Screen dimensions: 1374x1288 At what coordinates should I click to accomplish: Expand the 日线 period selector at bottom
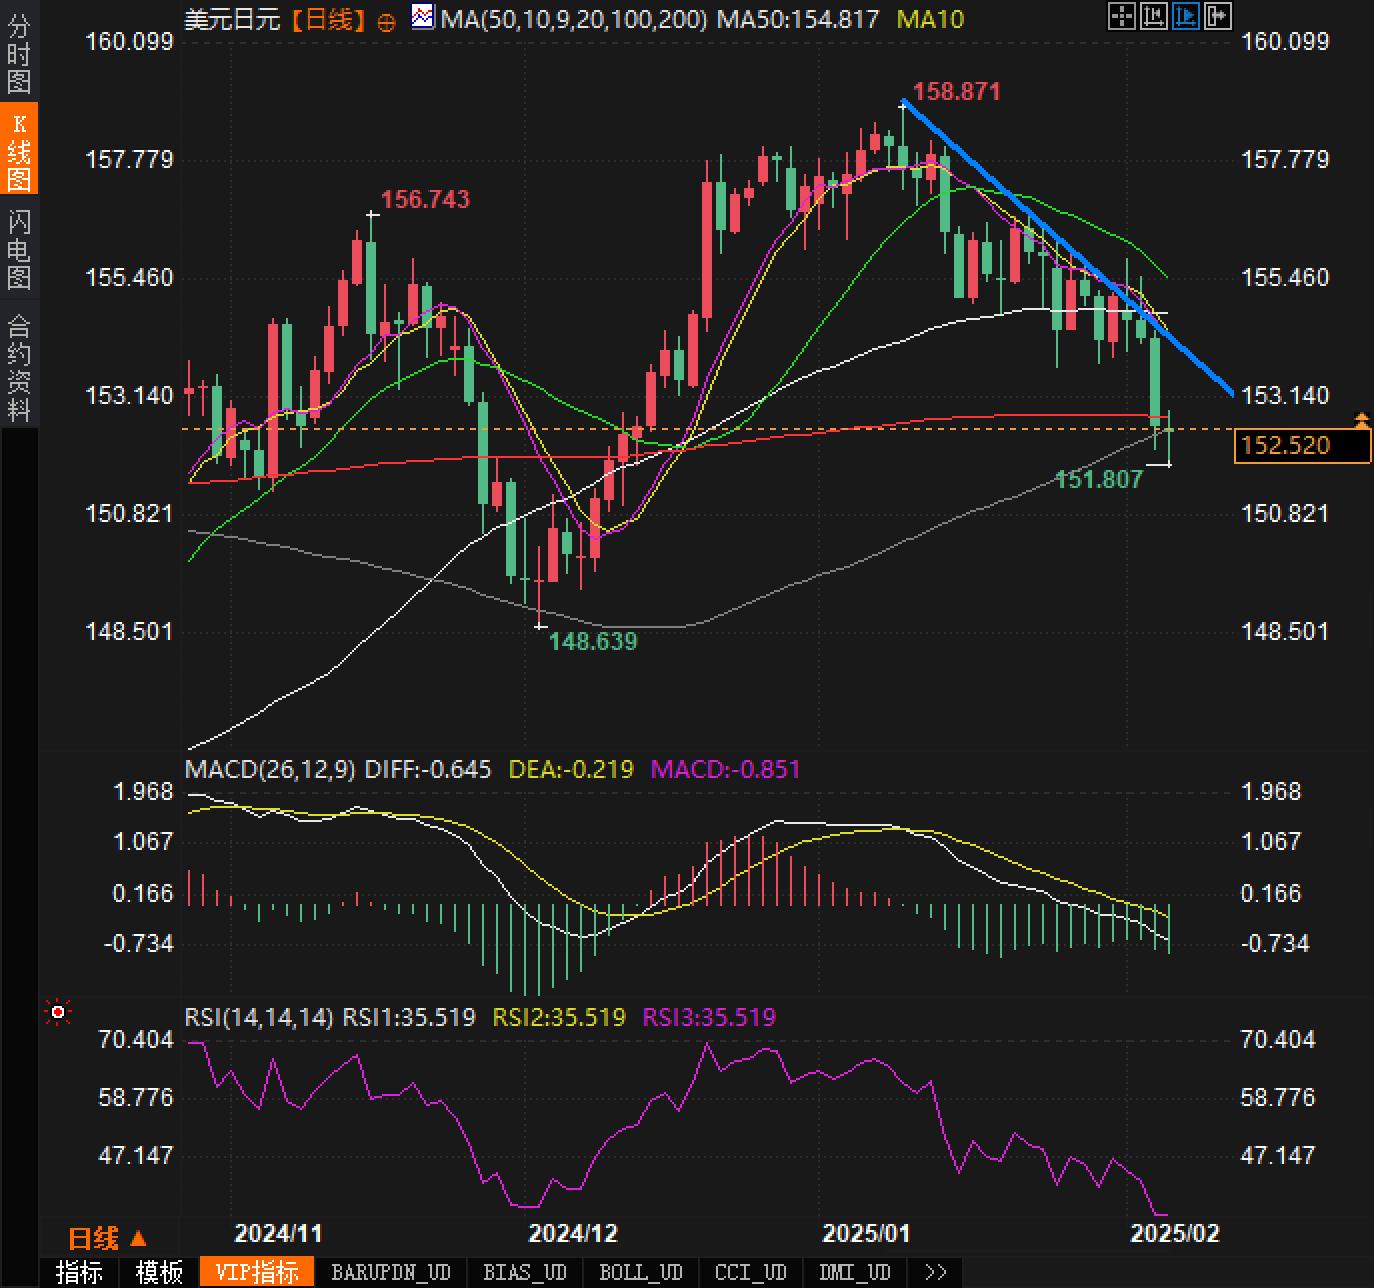click(x=107, y=1238)
